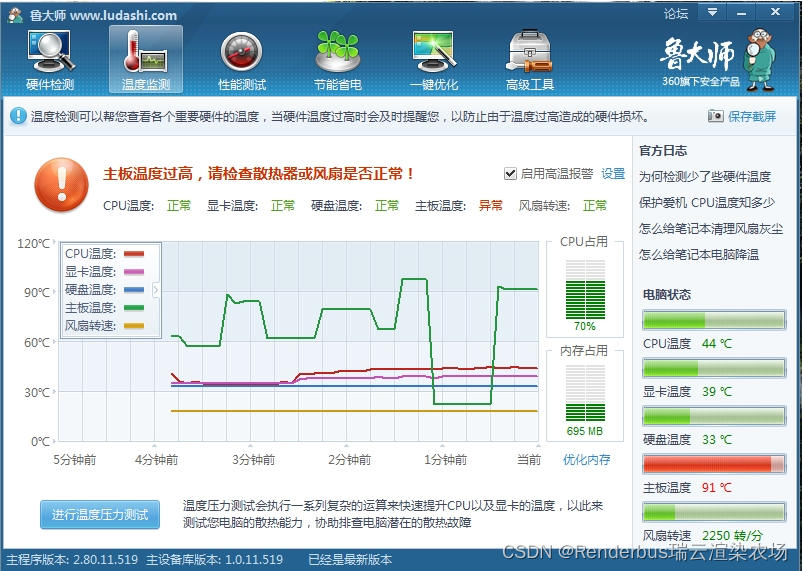The image size is (803, 571).
Task: Click the 显卡温度 正常 status text
Action: (283, 205)
